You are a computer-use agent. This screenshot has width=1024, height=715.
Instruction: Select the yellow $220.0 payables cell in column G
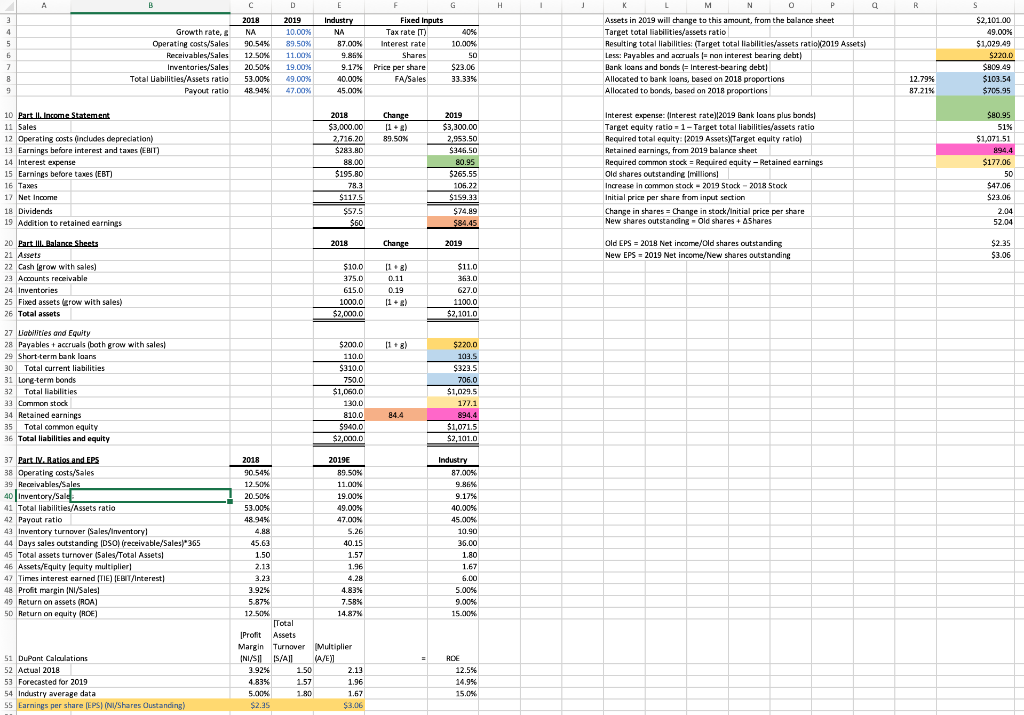(453, 345)
